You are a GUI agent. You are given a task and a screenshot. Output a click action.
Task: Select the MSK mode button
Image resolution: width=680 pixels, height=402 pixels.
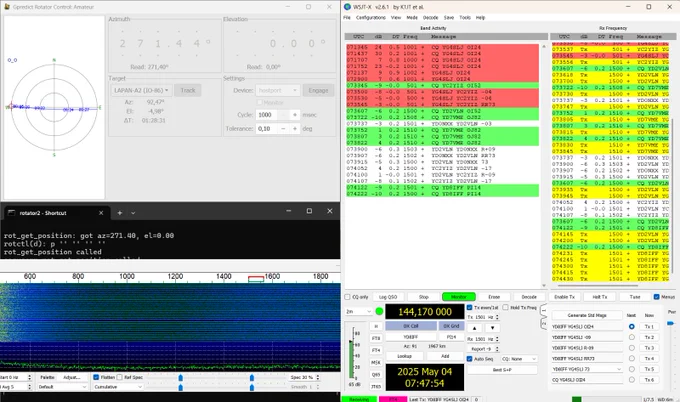point(376,362)
